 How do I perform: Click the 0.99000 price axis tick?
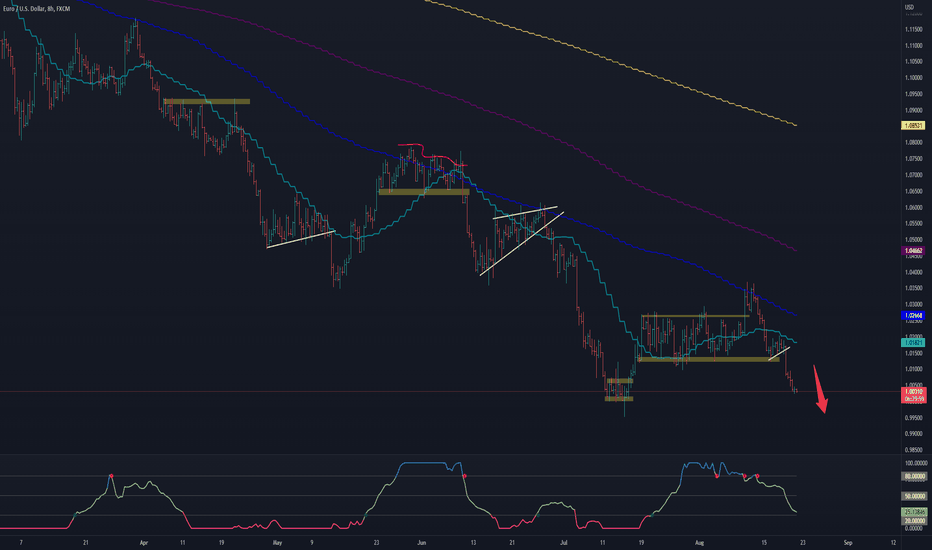pyautogui.click(x=914, y=434)
